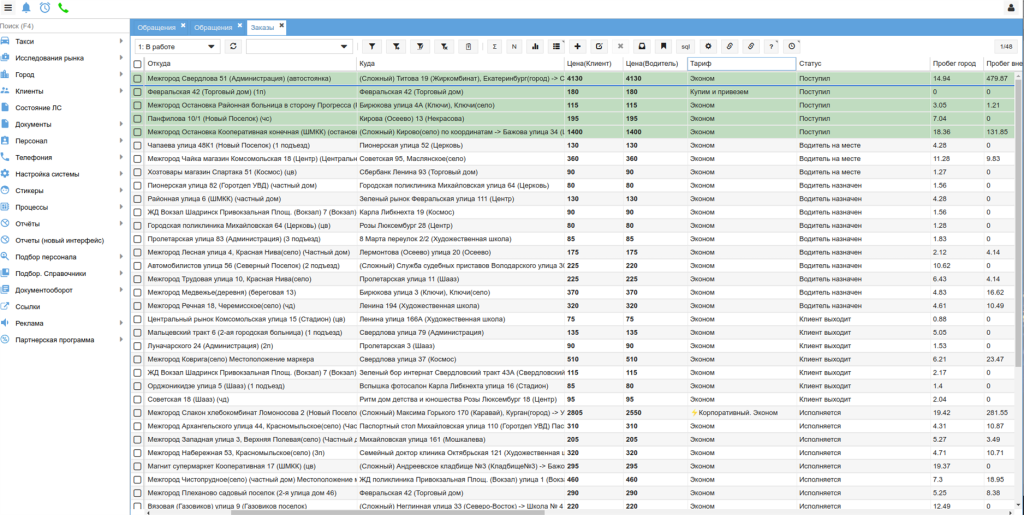The height and width of the screenshot is (515, 1024).
Task: Switch to the Заказы tab
Action: 263,27
